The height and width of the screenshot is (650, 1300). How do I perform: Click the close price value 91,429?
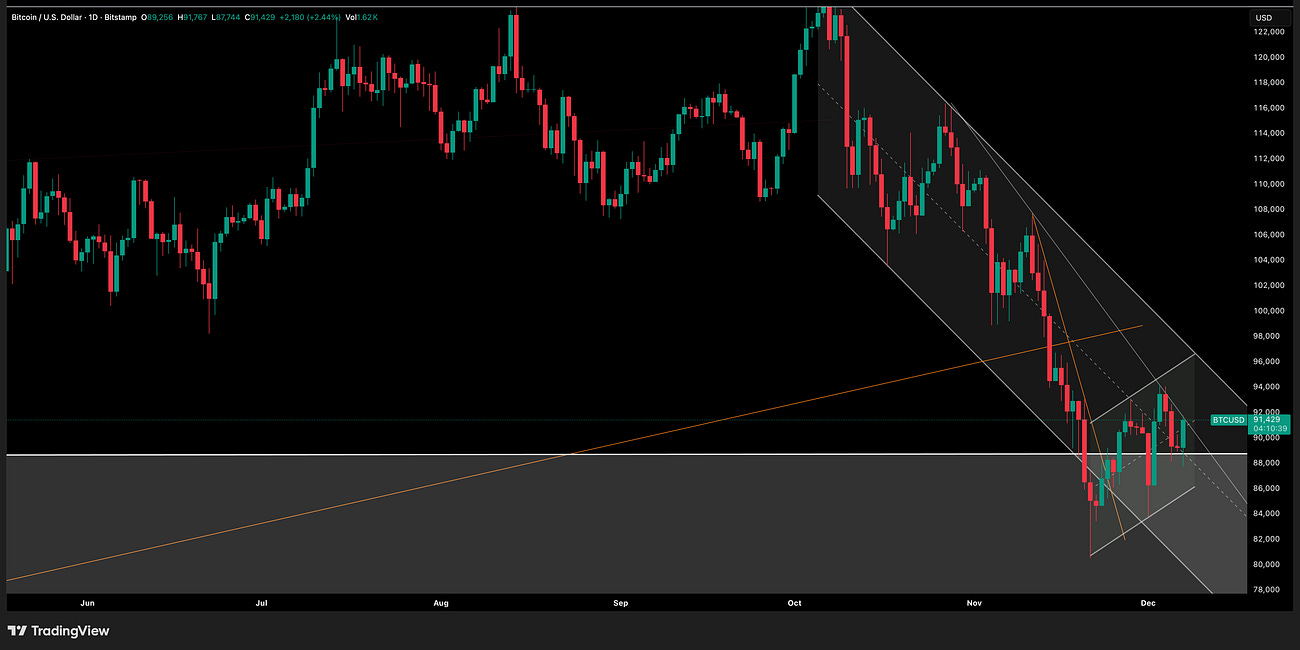point(261,17)
